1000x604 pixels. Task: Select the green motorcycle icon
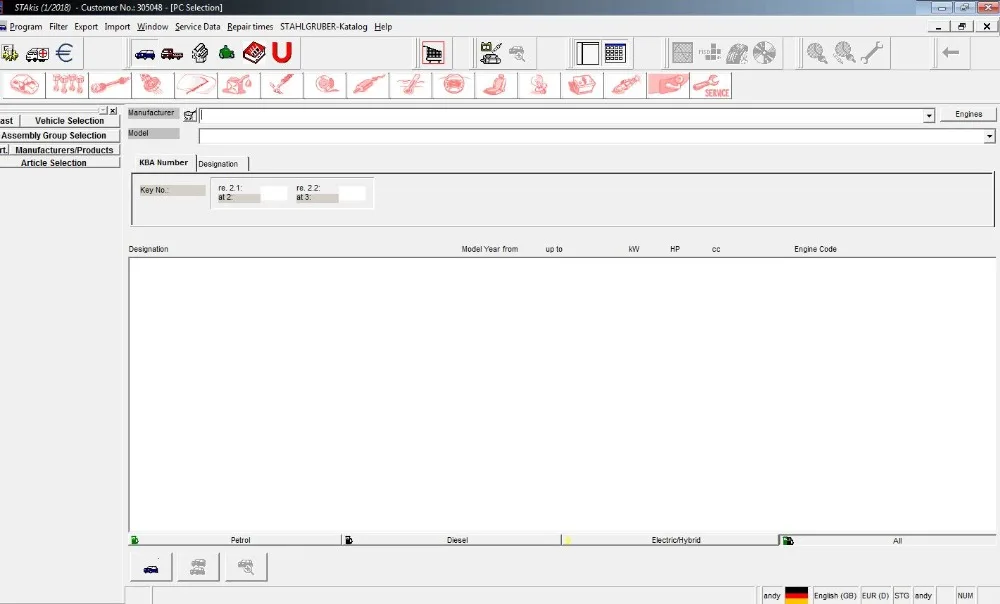[226, 53]
